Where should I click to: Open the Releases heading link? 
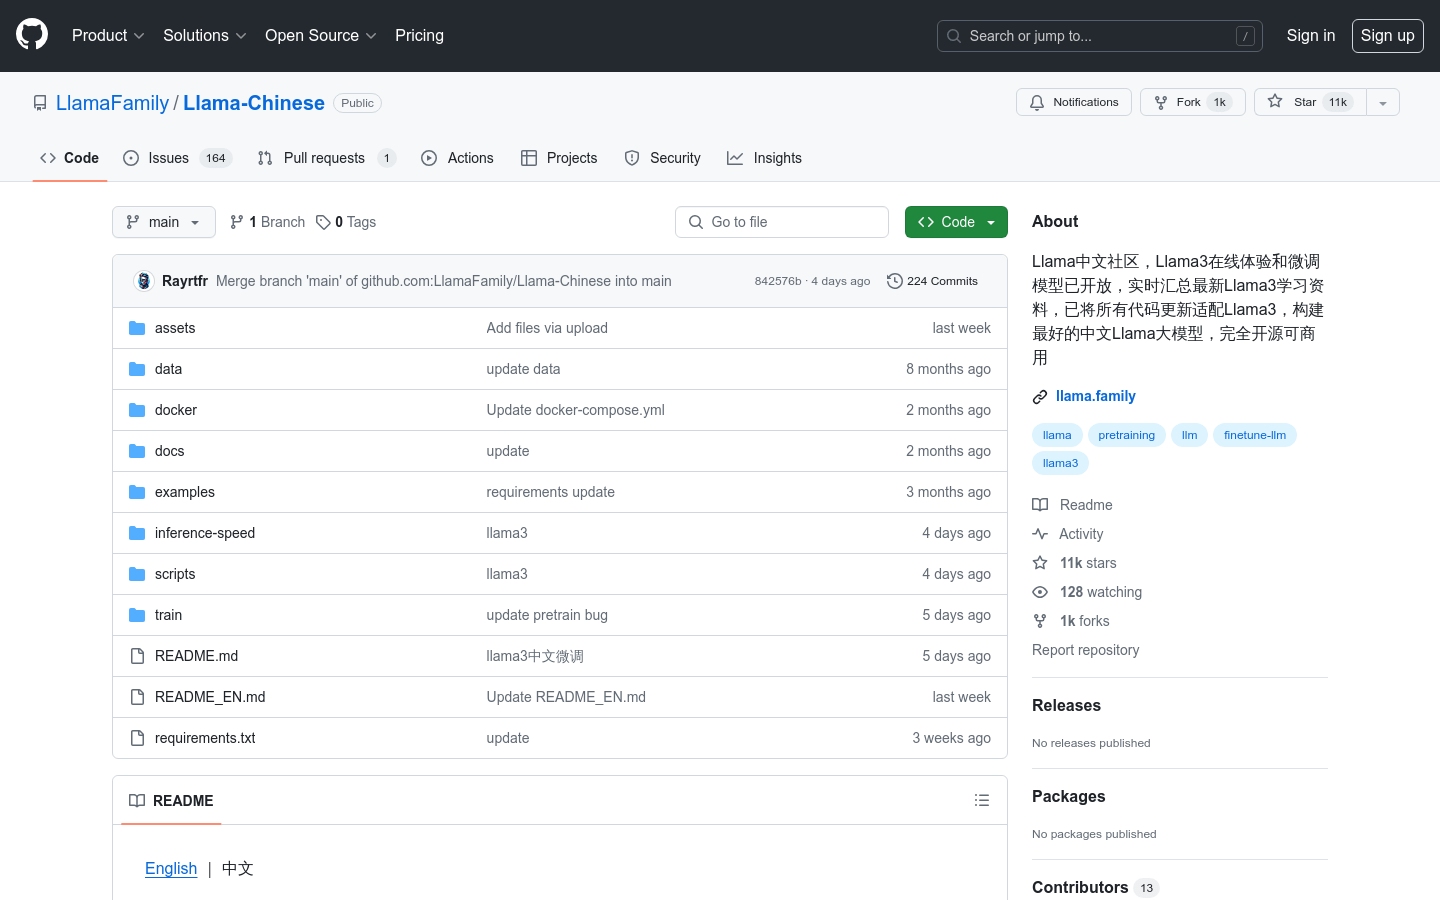tap(1066, 705)
